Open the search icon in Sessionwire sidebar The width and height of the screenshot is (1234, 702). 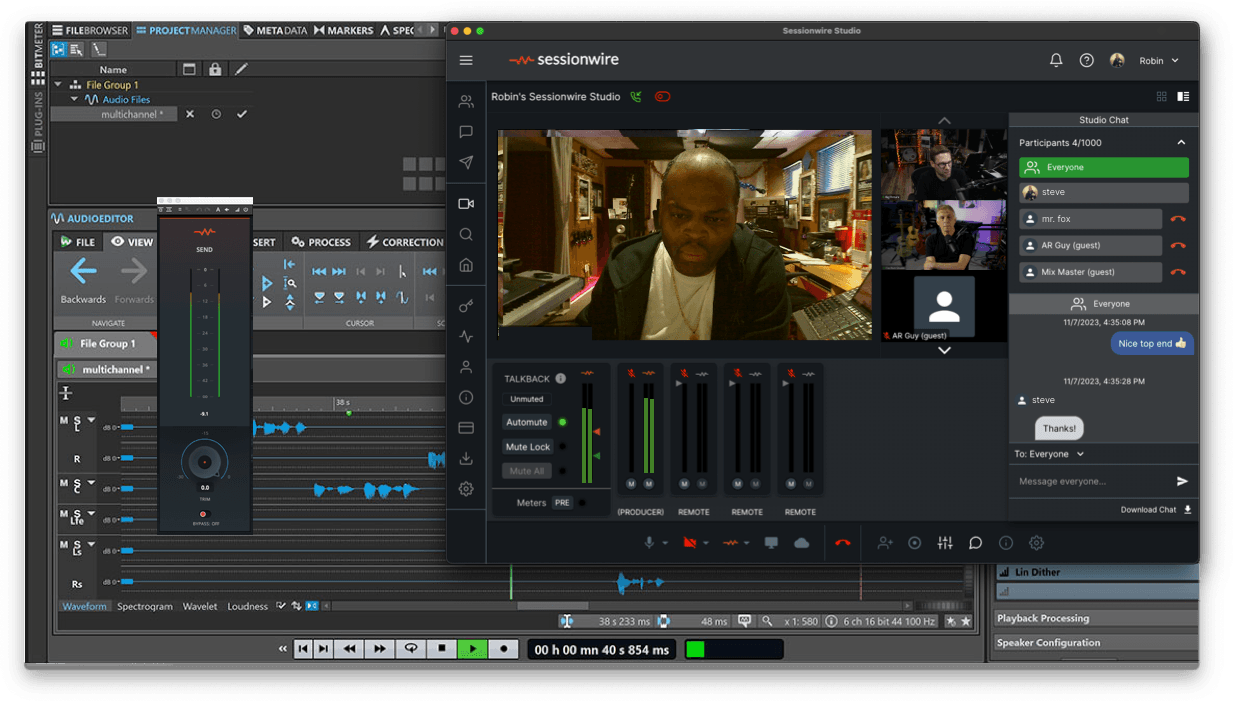click(x=466, y=234)
